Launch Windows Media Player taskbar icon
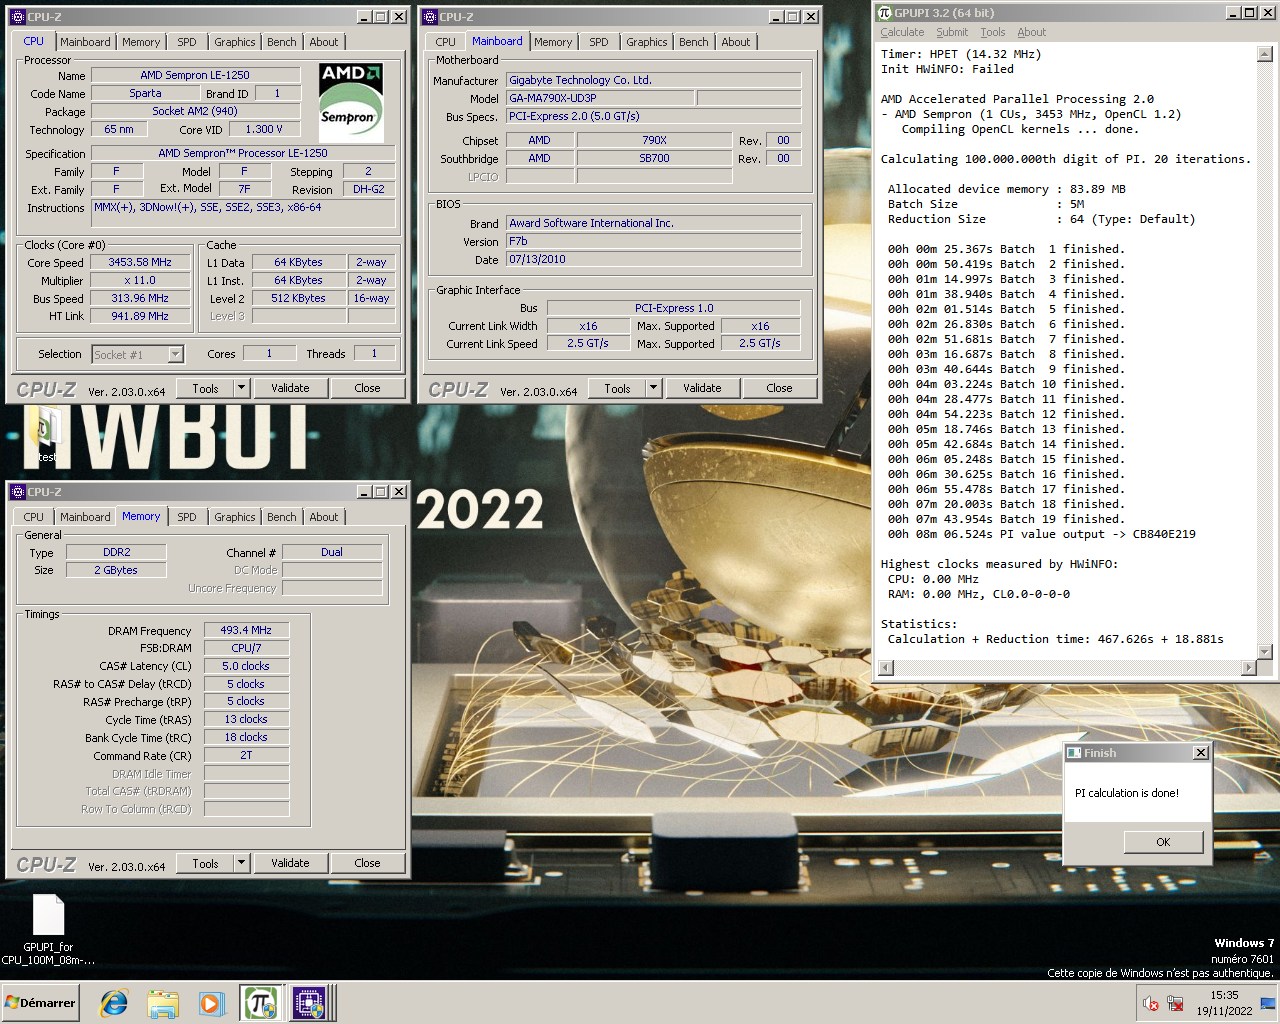The height and width of the screenshot is (1024, 1280). tap(211, 1003)
